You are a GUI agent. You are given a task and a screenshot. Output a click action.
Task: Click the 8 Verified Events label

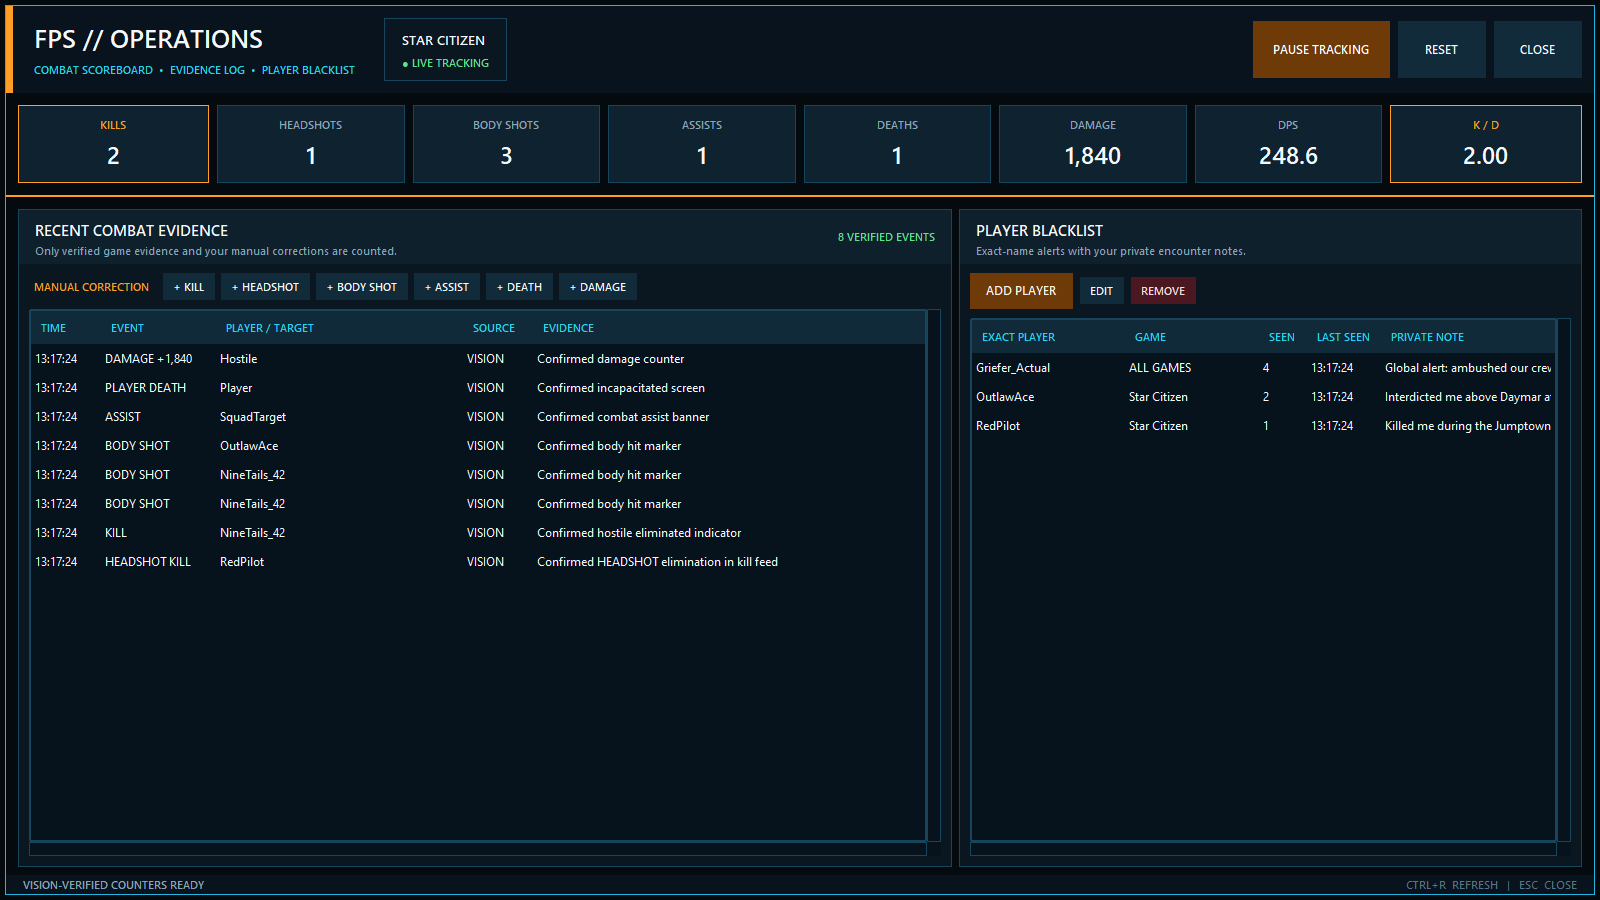[x=886, y=237]
